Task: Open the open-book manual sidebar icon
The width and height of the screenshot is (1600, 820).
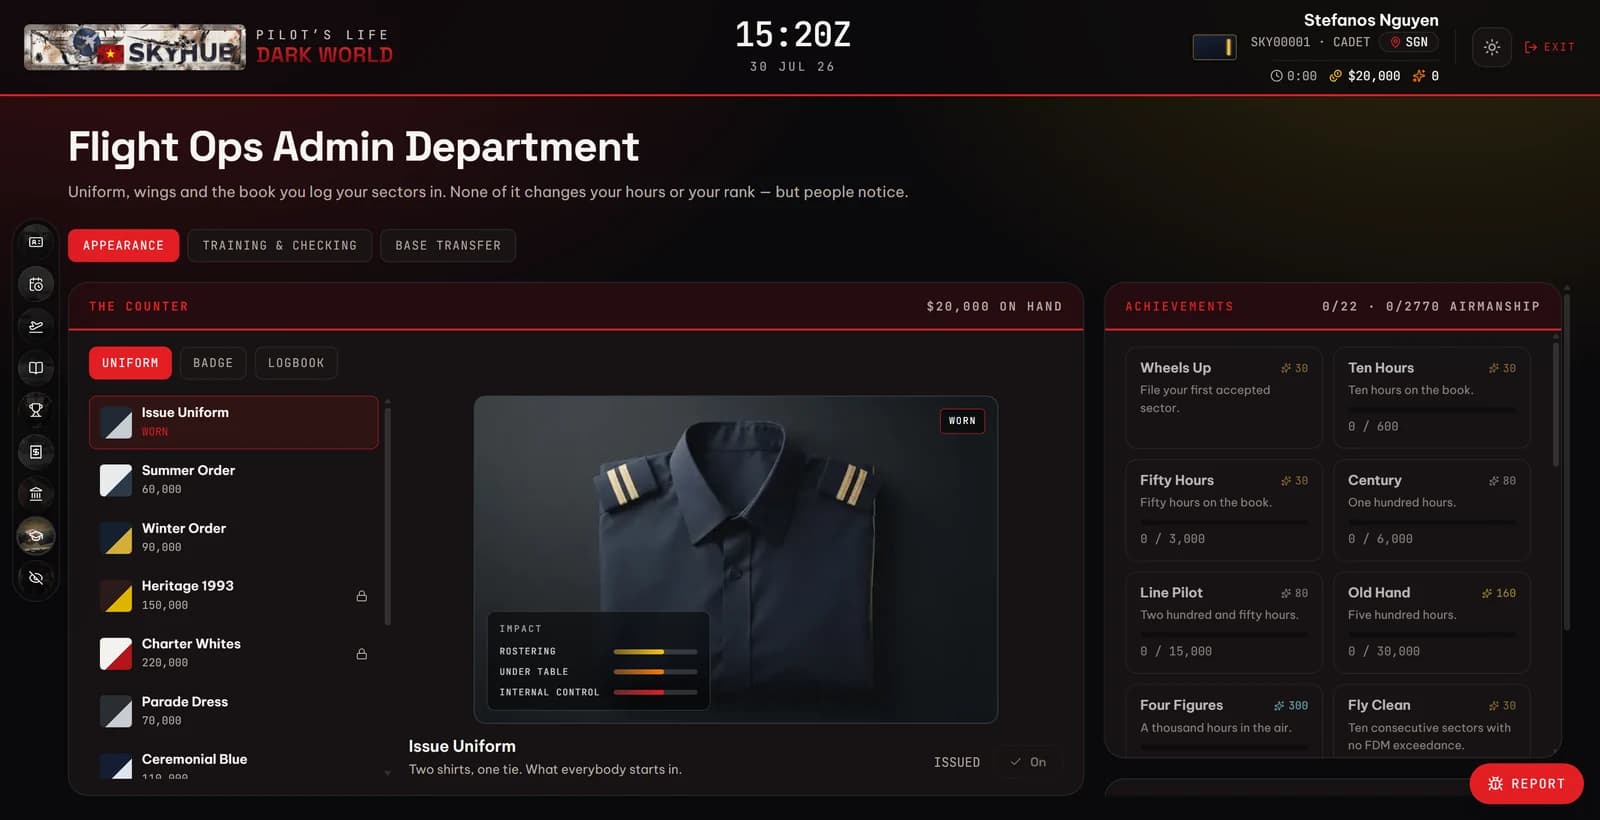Action: [x=36, y=368]
